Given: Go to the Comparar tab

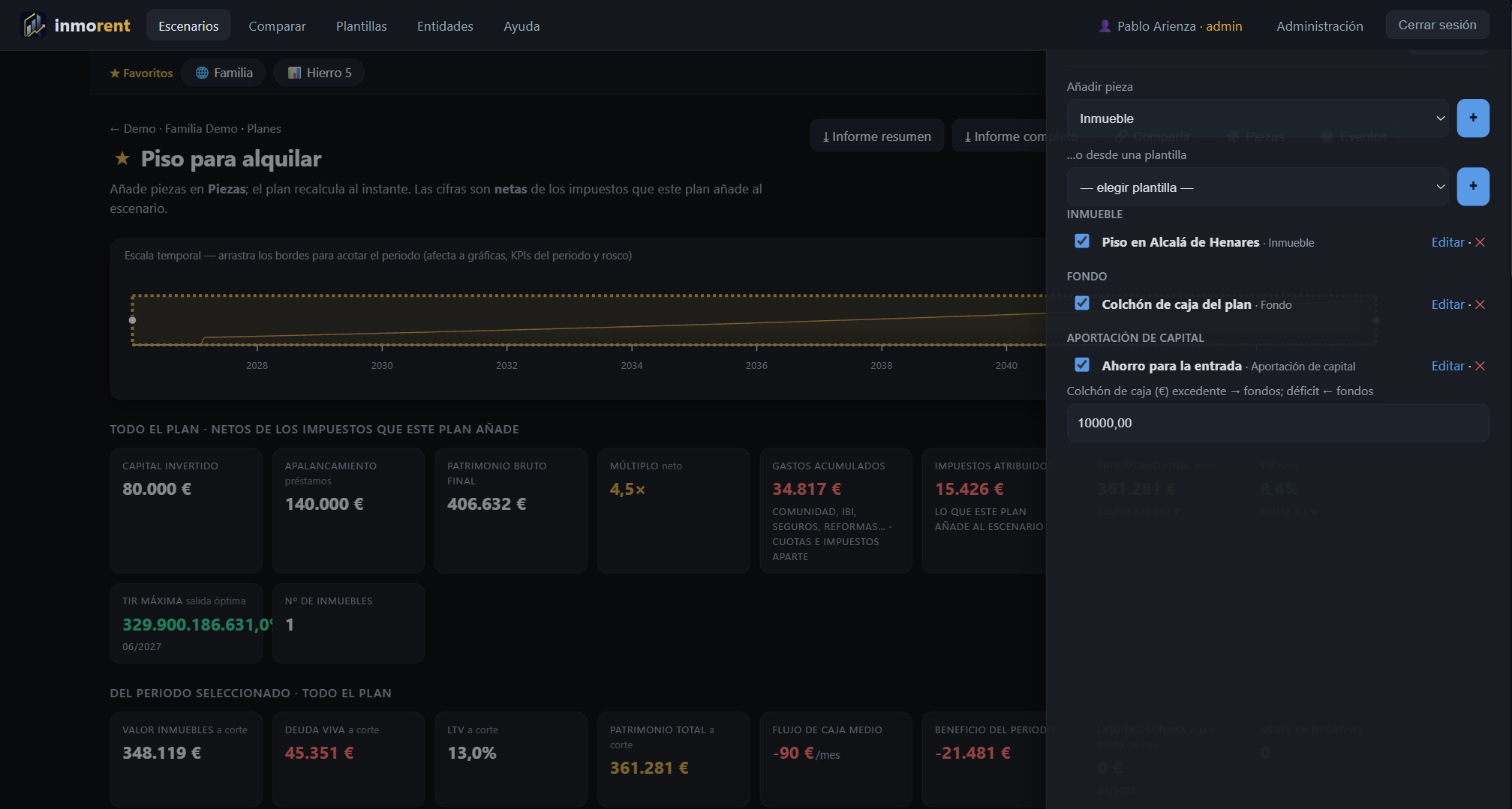Looking at the screenshot, I should [277, 26].
